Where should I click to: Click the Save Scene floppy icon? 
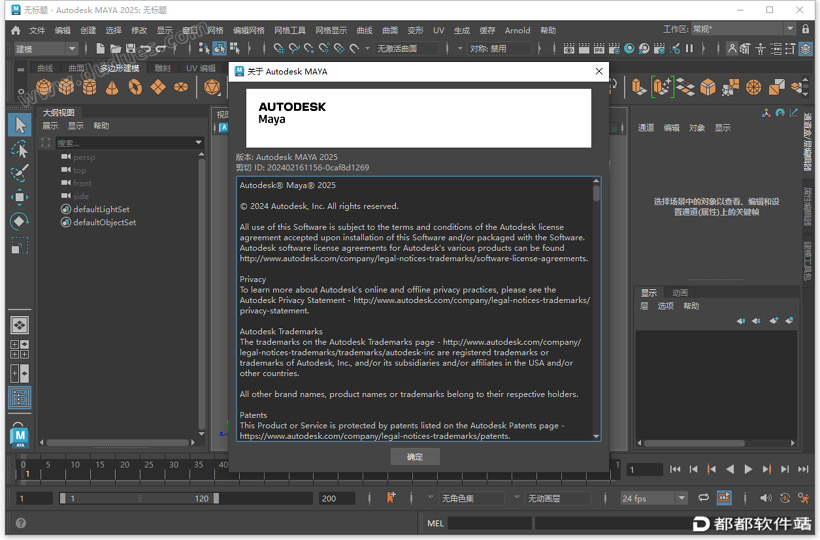(x=130, y=49)
